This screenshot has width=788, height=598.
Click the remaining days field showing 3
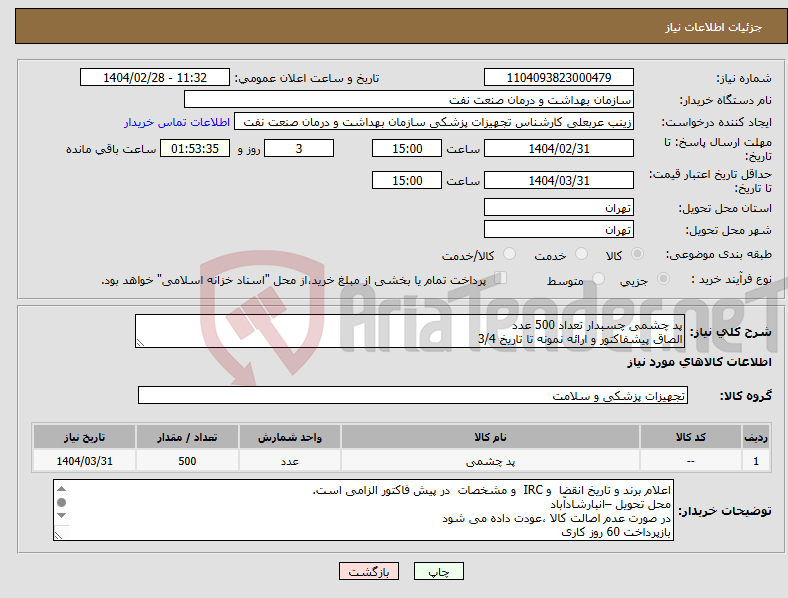(x=299, y=148)
